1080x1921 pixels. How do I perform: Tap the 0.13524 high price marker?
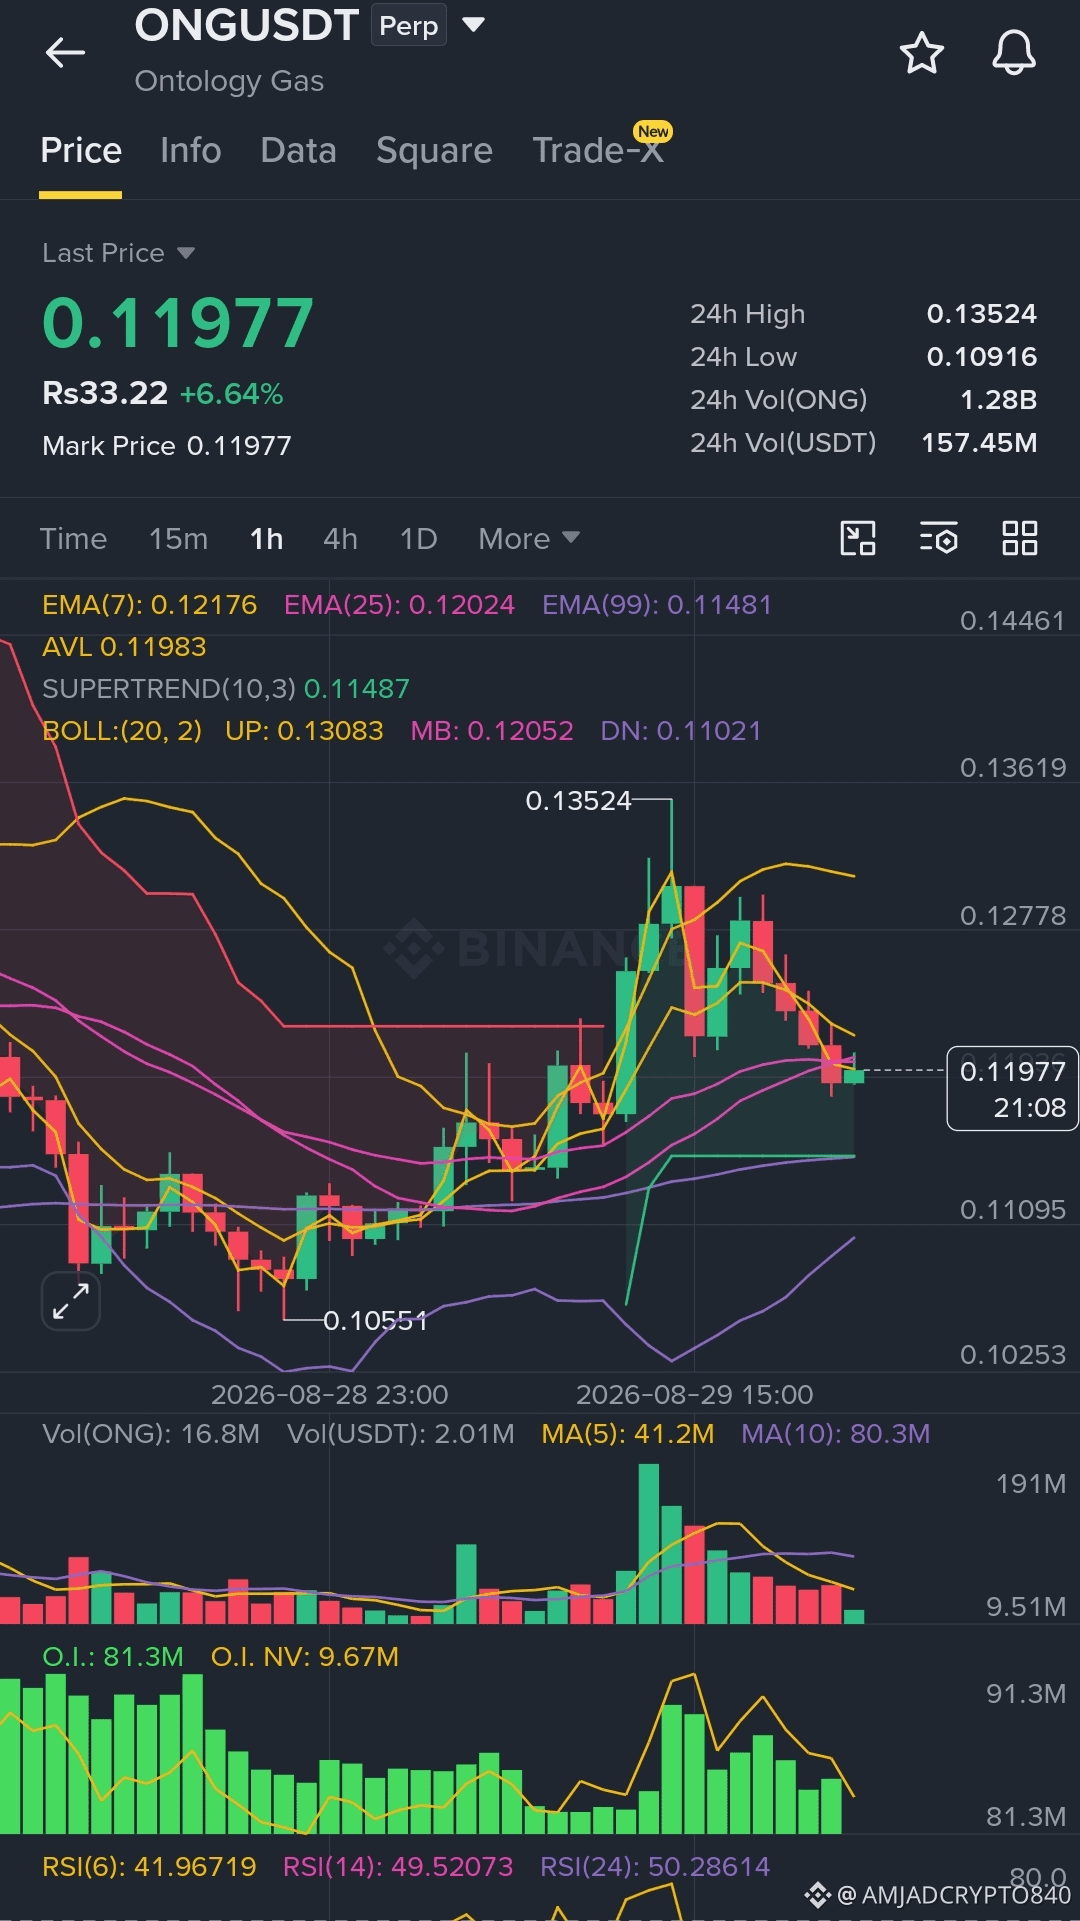[578, 801]
